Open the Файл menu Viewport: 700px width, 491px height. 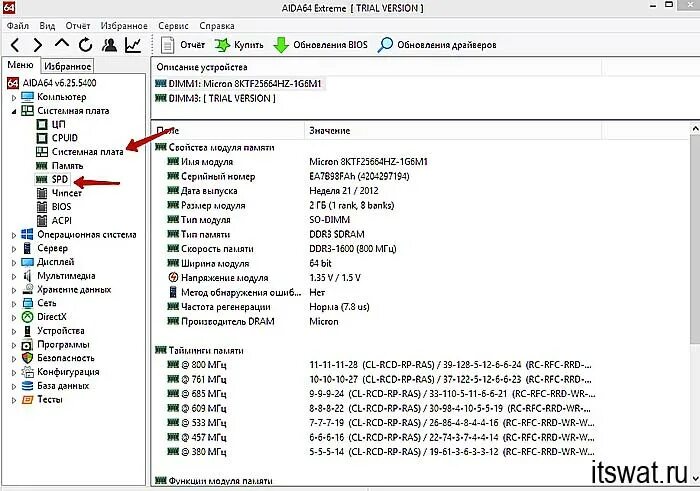click(18, 26)
